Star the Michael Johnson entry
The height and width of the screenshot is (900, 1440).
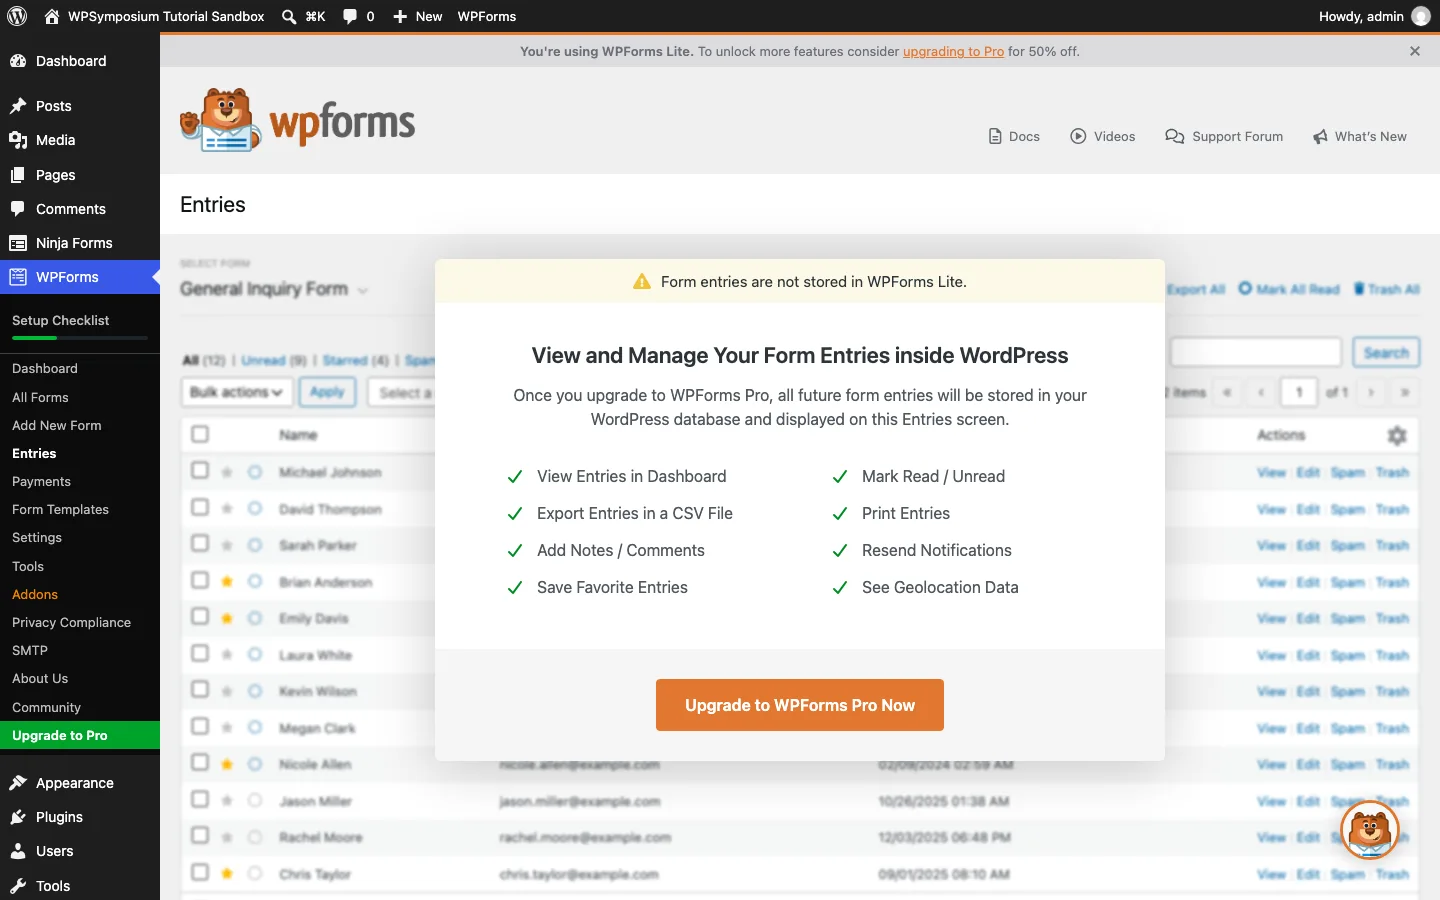click(227, 472)
